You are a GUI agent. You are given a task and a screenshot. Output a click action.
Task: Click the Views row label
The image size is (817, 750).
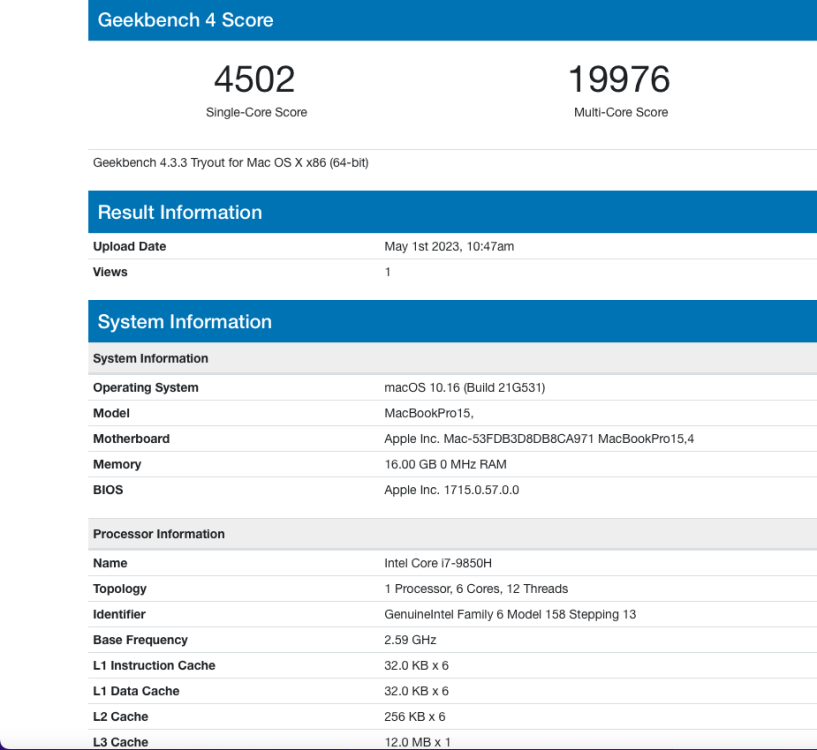click(110, 272)
